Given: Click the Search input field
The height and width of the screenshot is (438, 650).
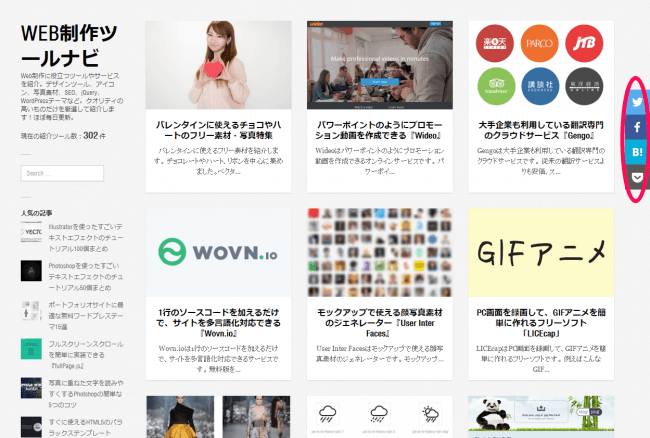Looking at the screenshot, I should (x=62, y=173).
